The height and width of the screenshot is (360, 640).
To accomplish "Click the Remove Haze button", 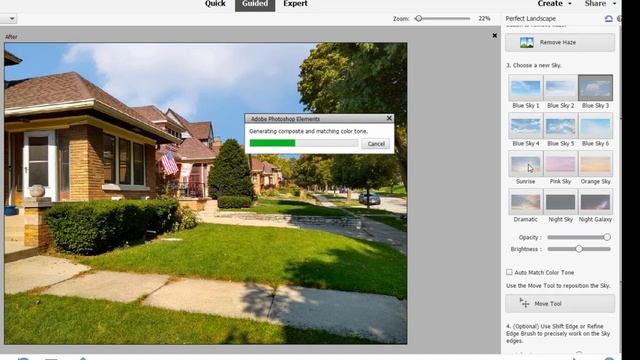I will (x=560, y=42).
